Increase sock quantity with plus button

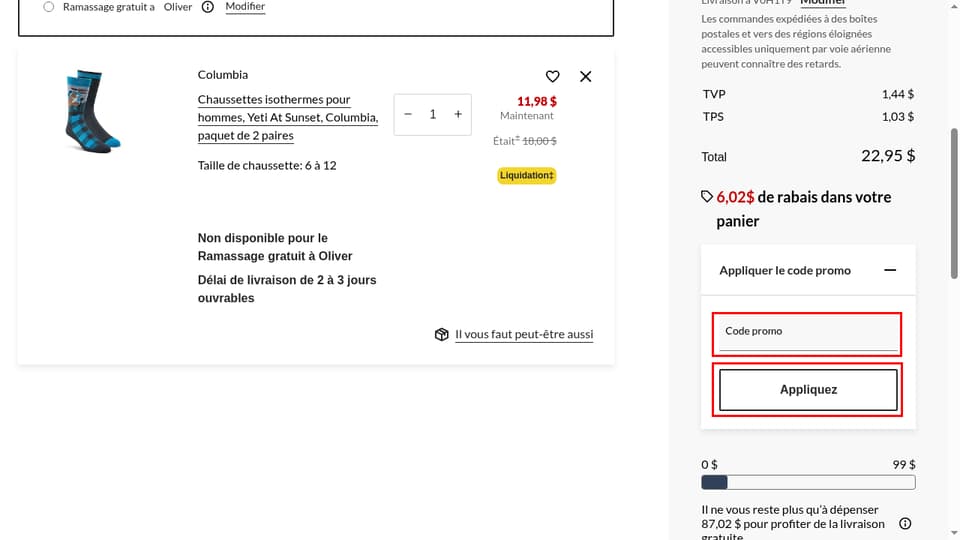[x=458, y=114]
